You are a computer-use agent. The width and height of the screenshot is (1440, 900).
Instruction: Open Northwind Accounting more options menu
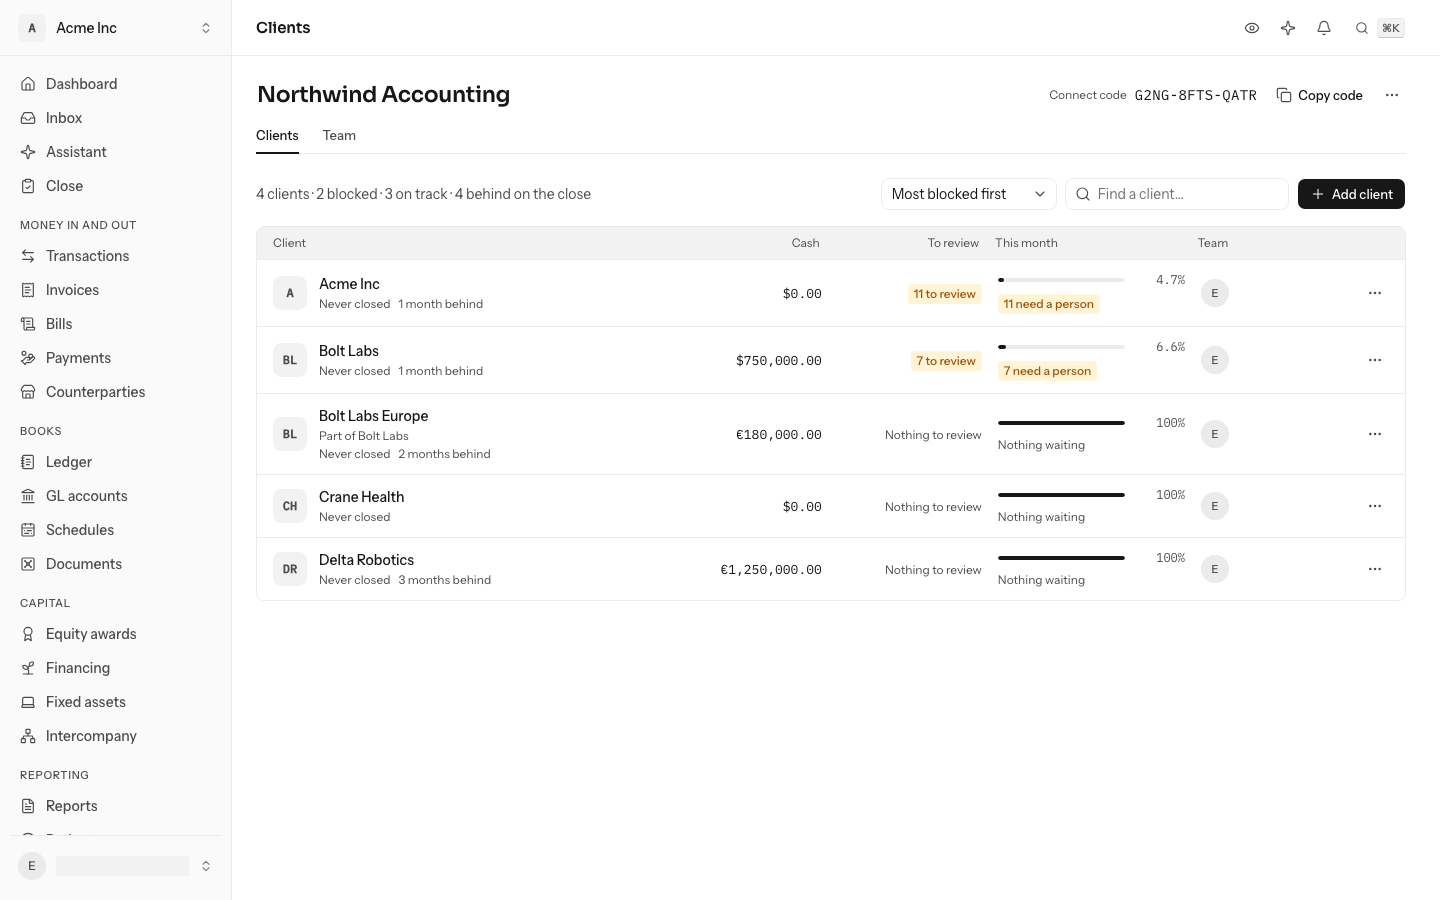tap(1392, 95)
